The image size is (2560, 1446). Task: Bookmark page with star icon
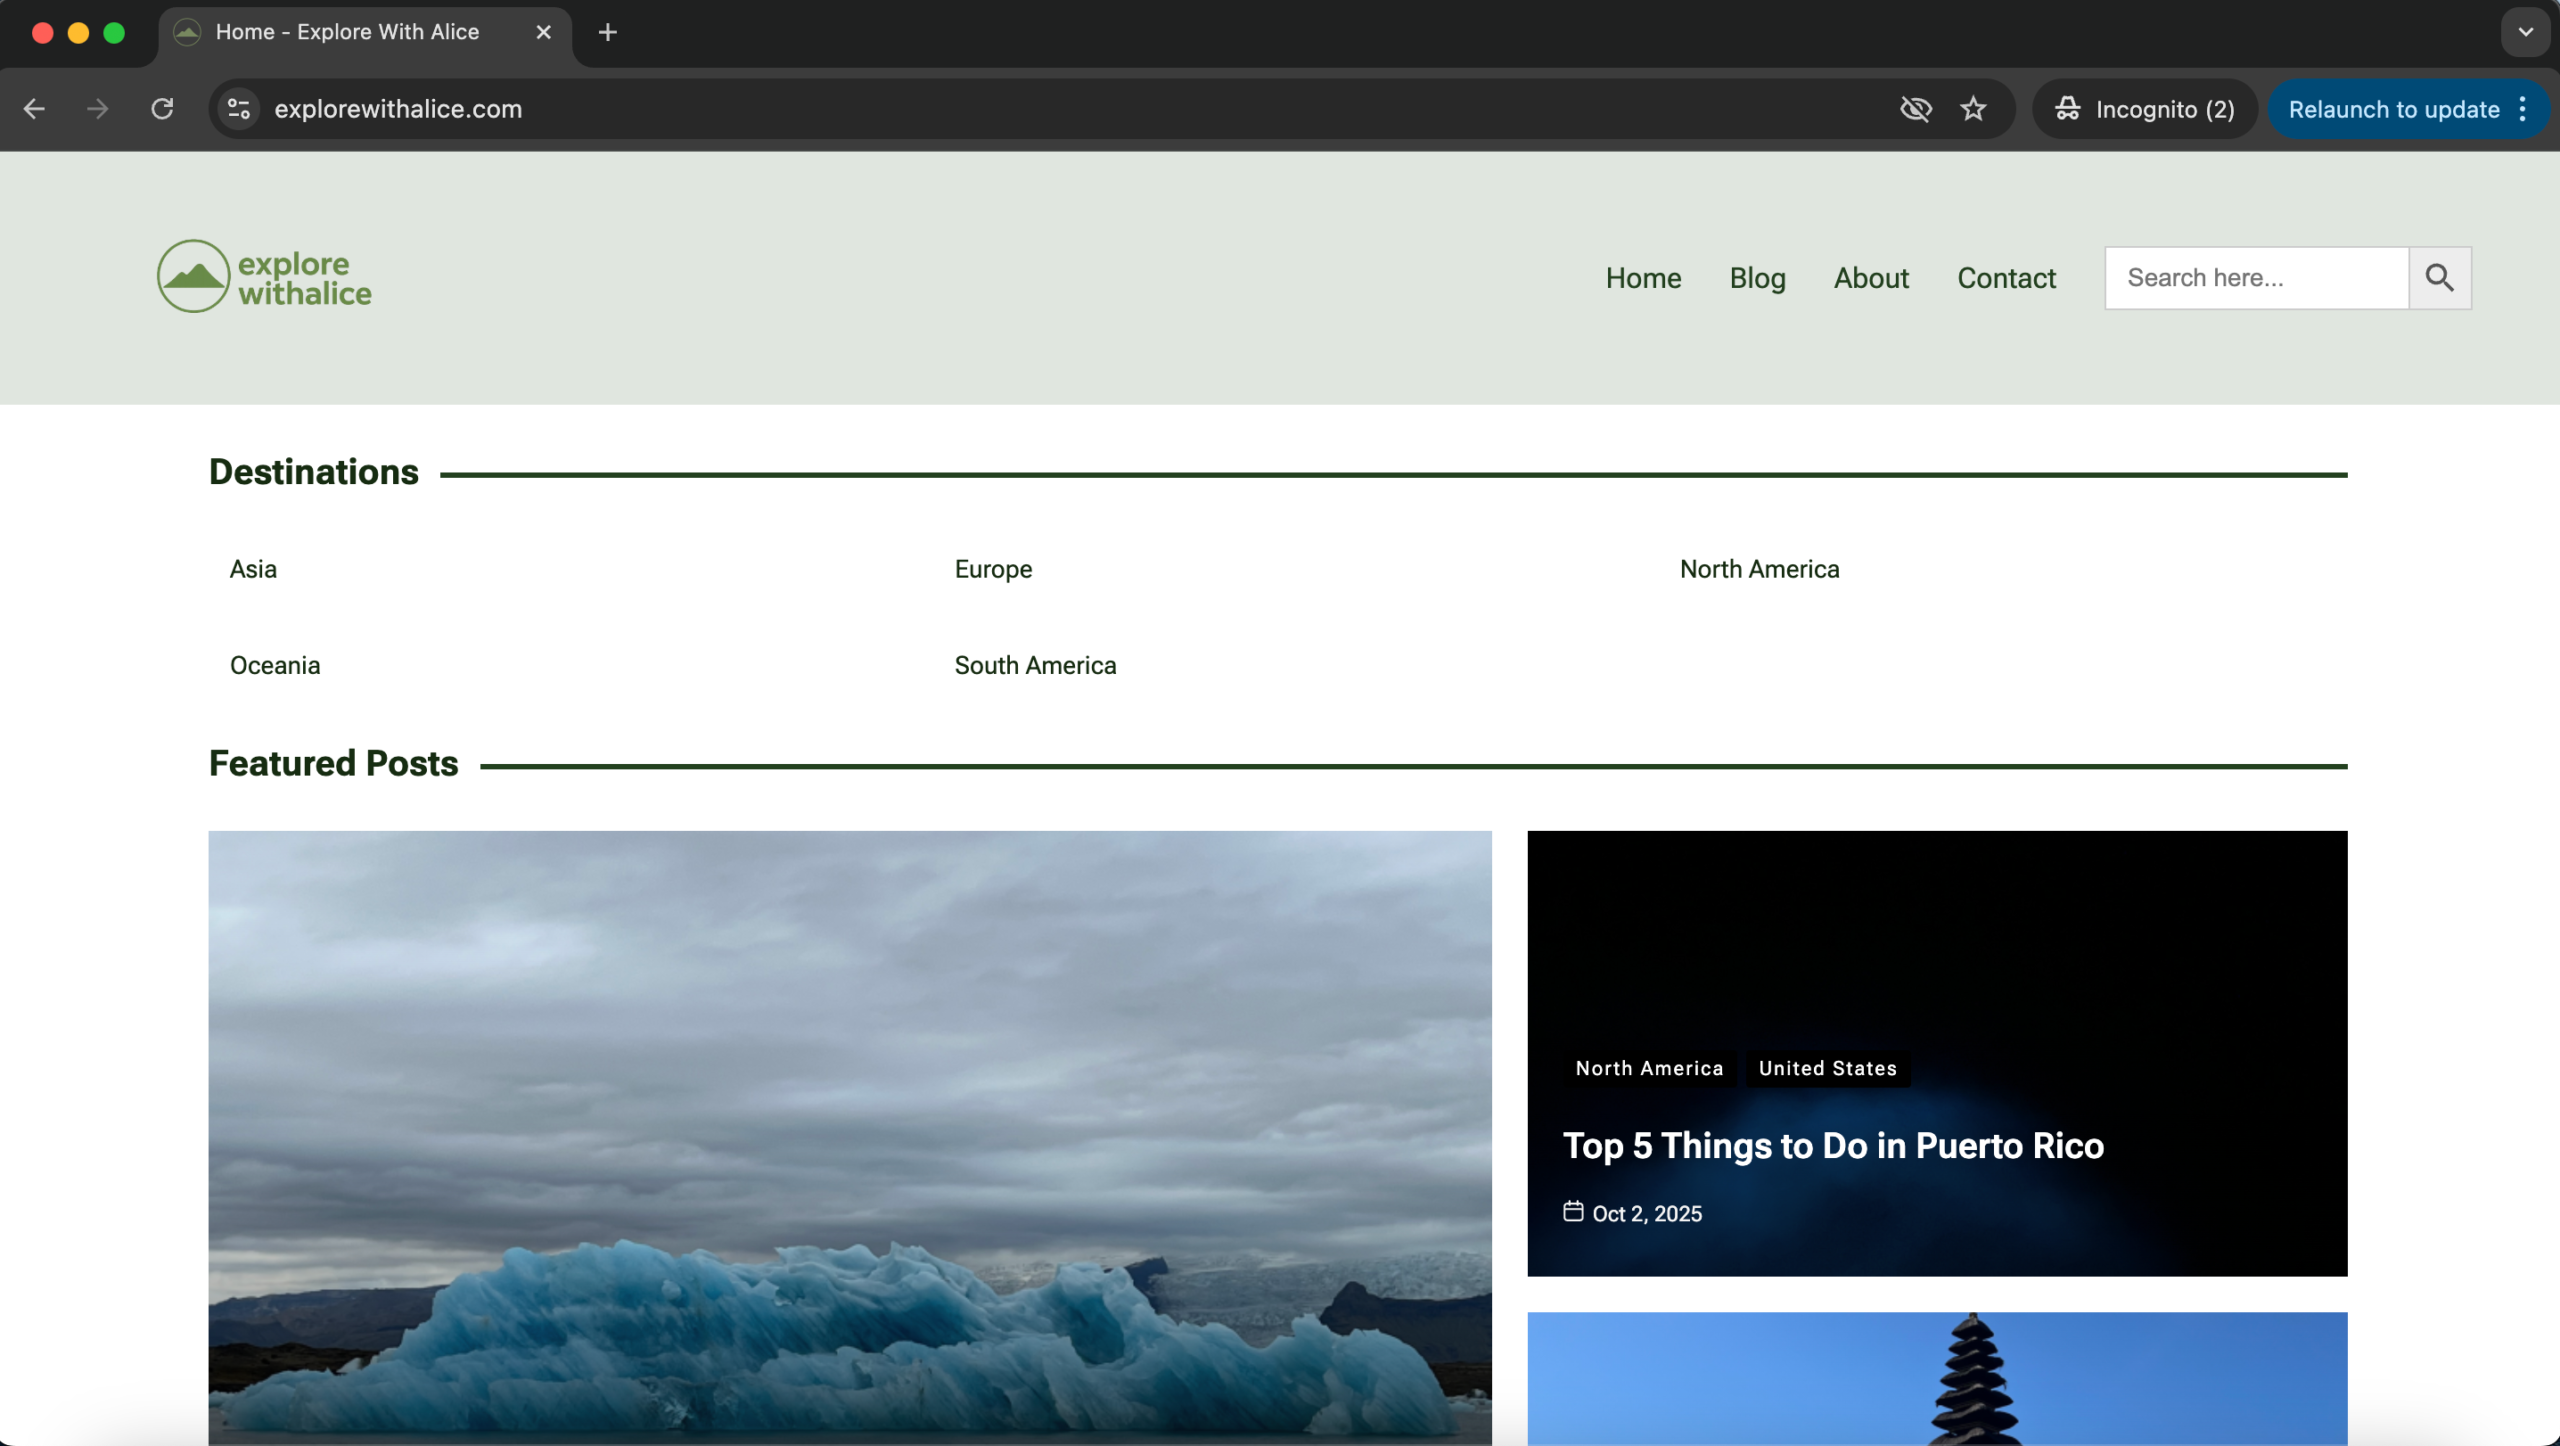[x=1973, y=109]
